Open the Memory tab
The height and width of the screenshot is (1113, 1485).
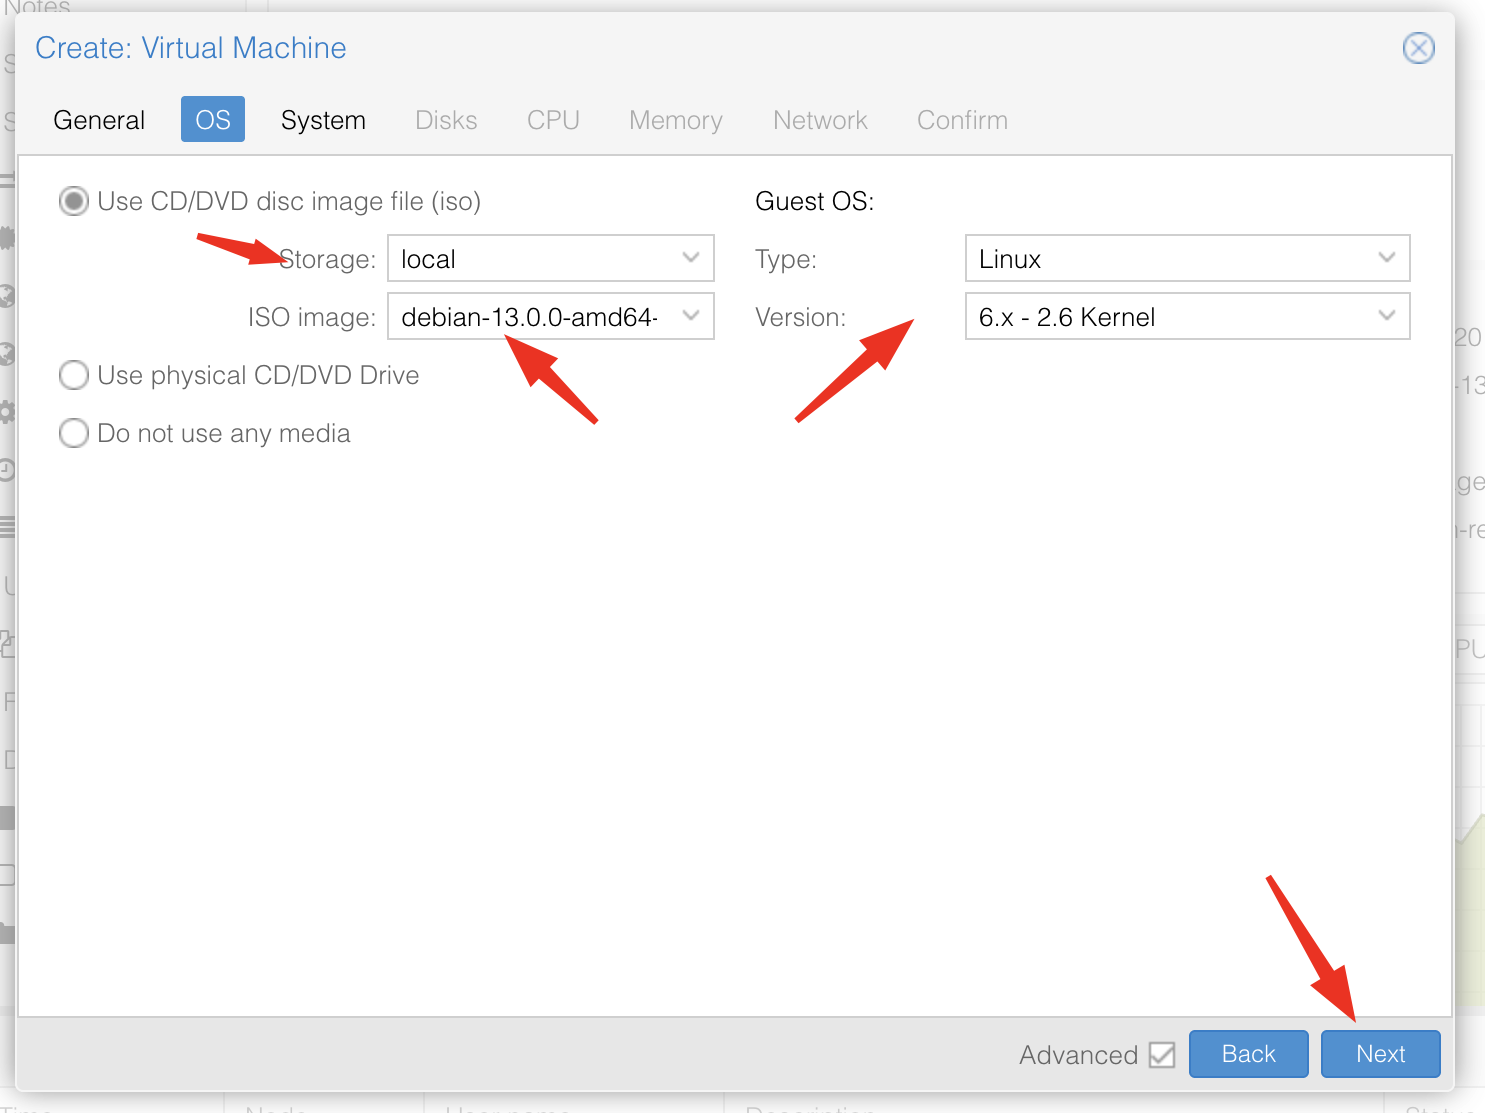click(x=675, y=120)
